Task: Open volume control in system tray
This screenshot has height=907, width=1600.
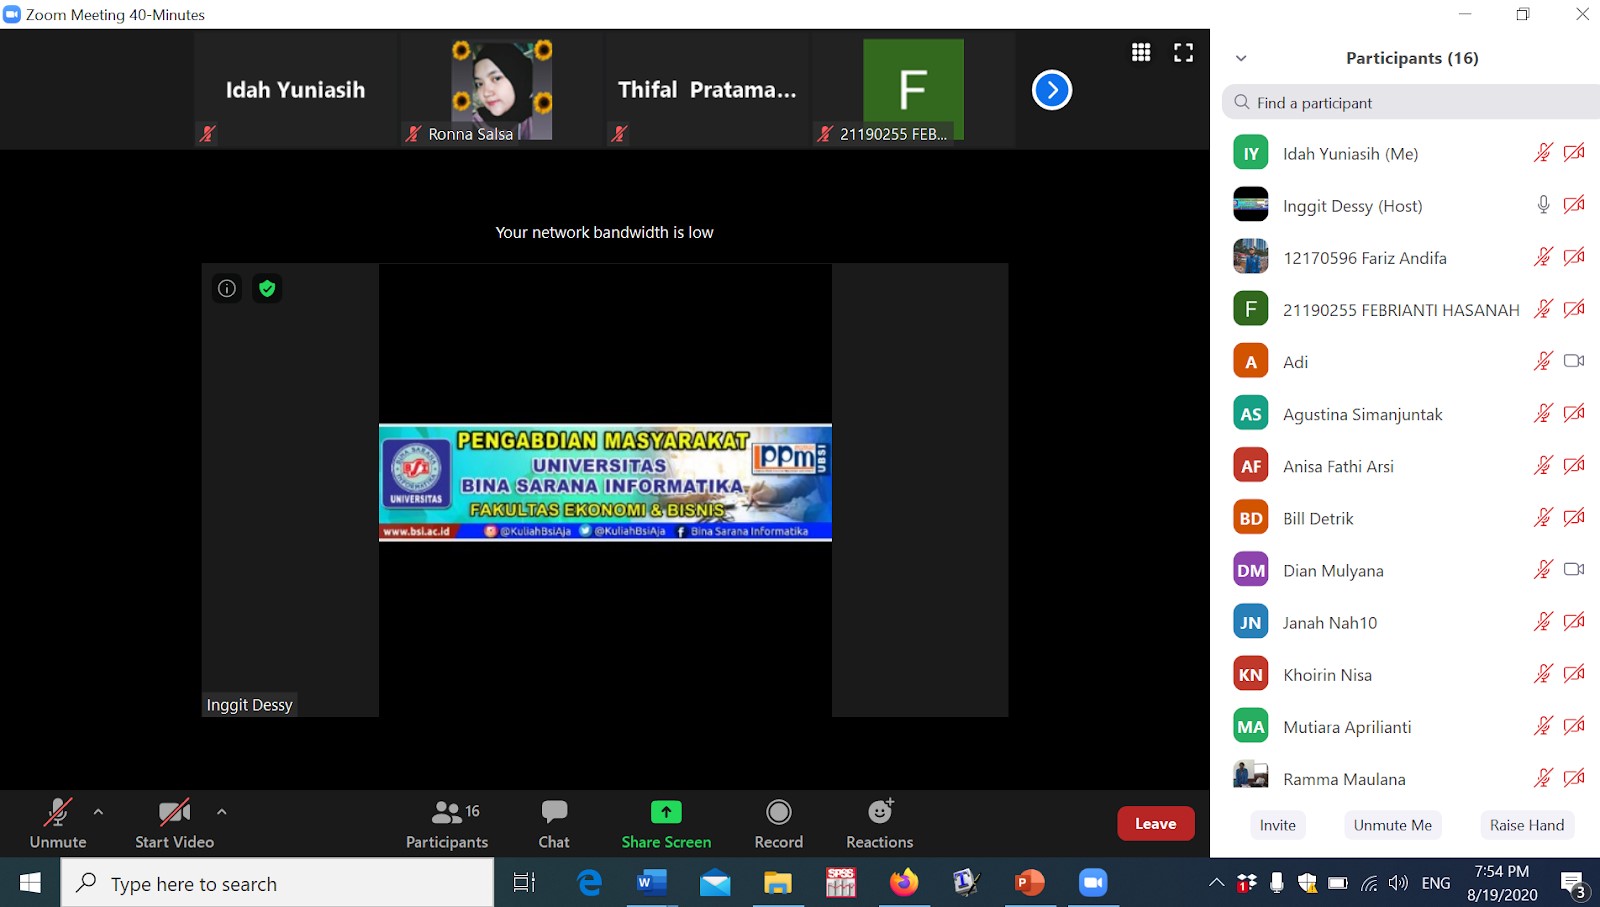Action: click(1399, 883)
